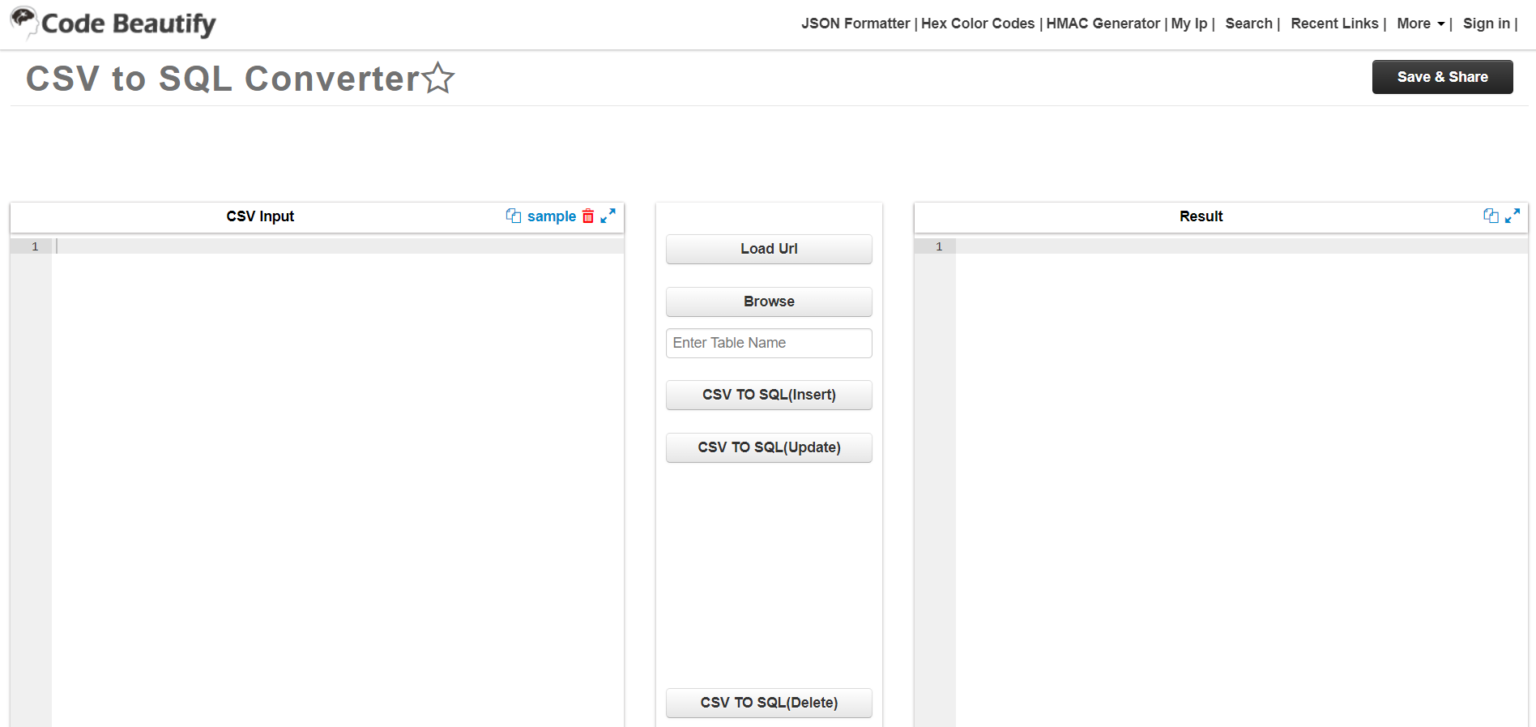Click the Hex Color Codes link
Image resolution: width=1536 pixels, height=727 pixels.
(977, 23)
